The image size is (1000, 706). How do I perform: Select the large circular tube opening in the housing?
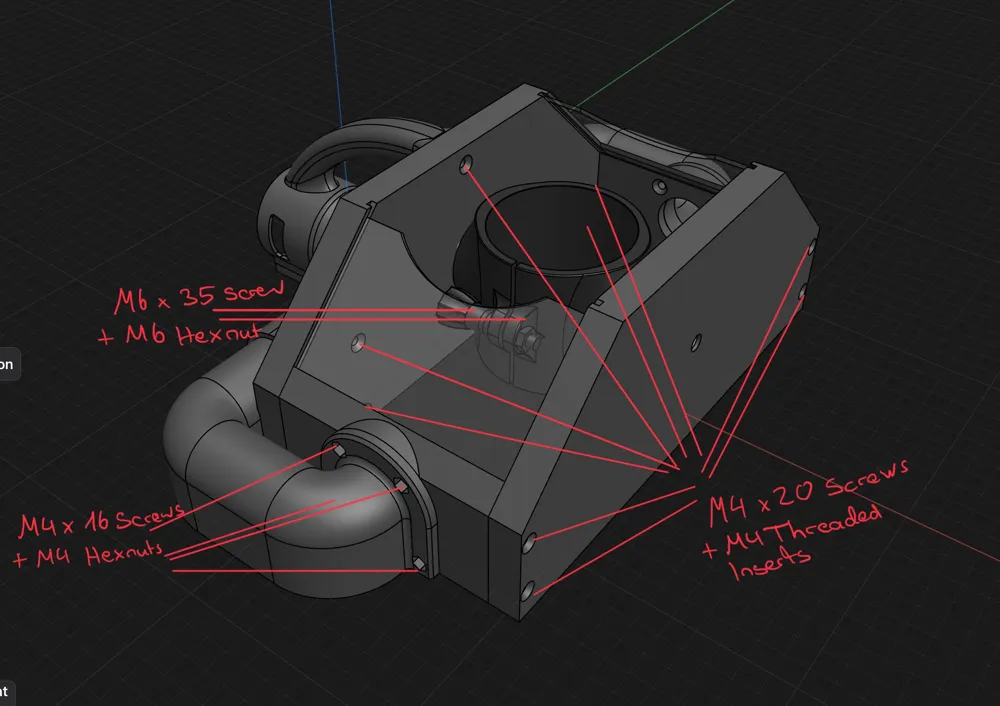561,228
